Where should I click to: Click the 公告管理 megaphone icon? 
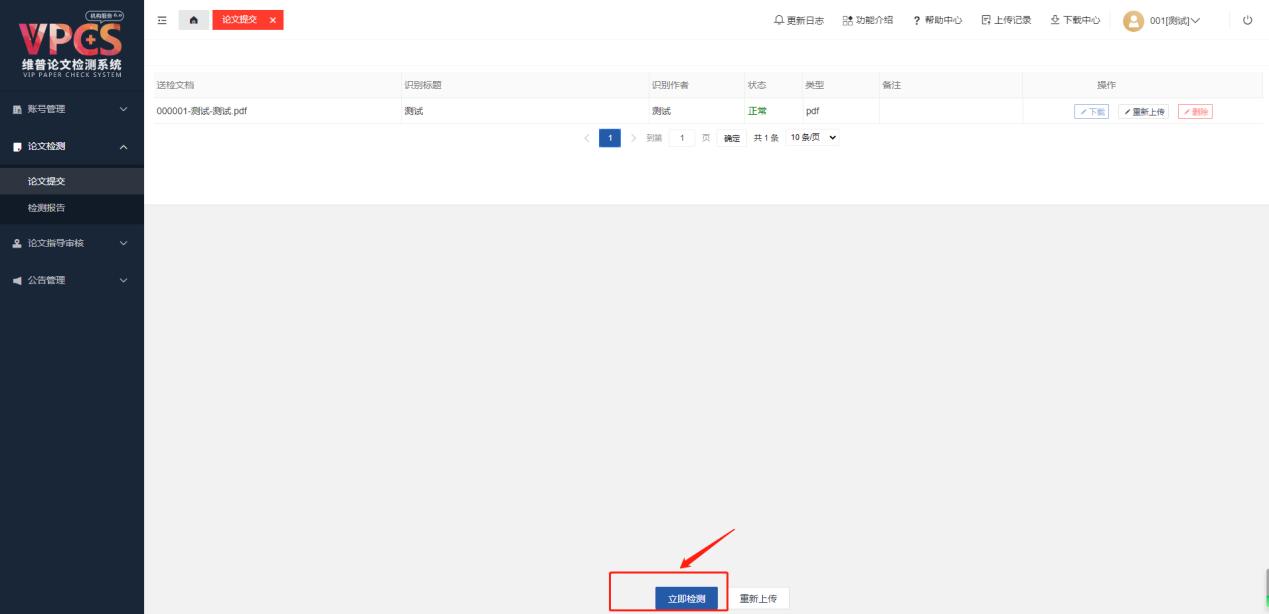(17, 280)
